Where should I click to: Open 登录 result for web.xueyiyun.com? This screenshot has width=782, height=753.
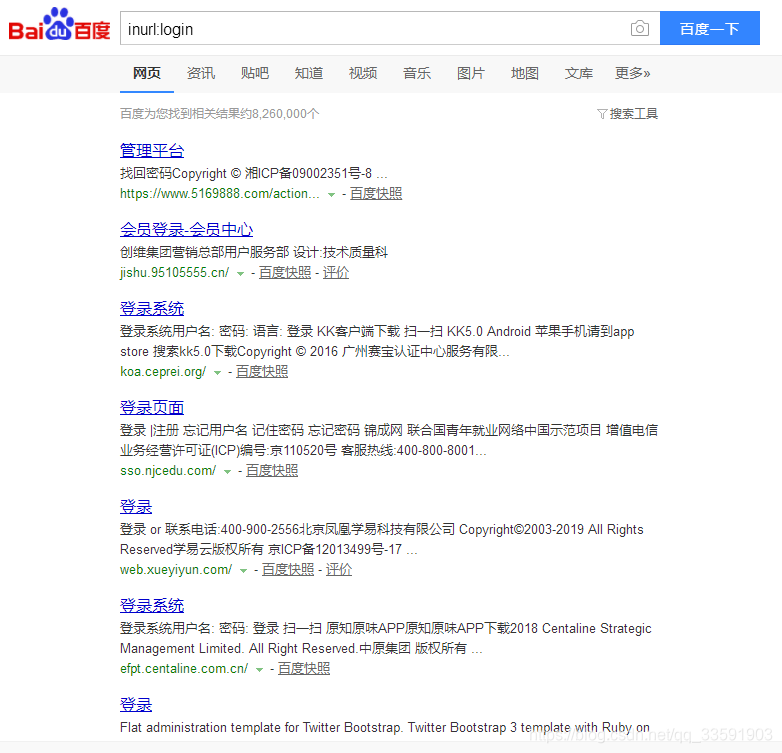136,507
